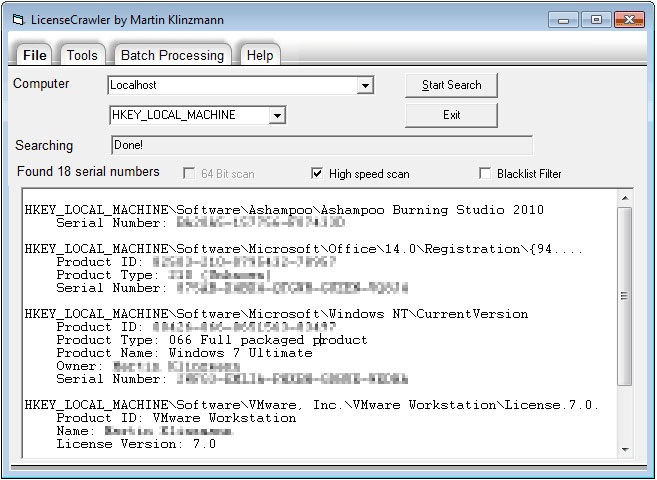Toggle the 64 Bit scan checkbox
Screen dimensions: 657x480
point(189,173)
